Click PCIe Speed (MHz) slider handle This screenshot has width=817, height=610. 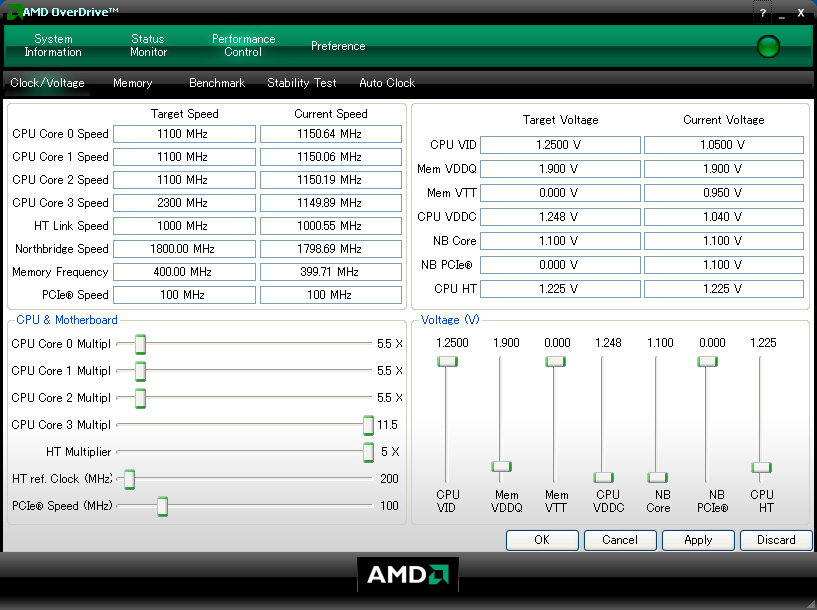[163, 506]
